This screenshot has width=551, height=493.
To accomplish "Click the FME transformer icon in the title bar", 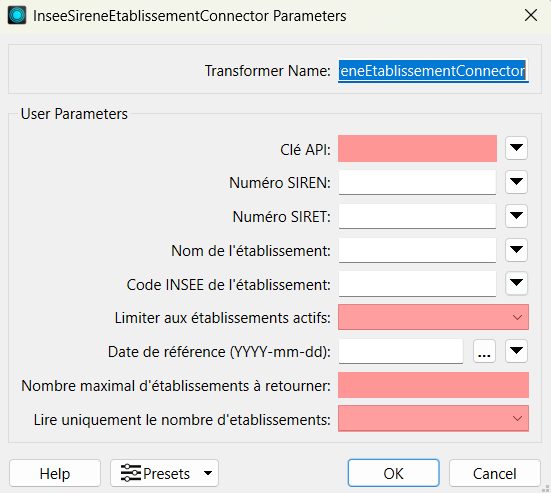I will click(x=17, y=15).
